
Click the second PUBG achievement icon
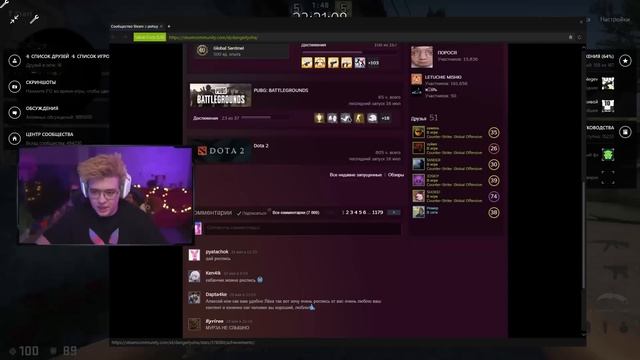(332, 118)
